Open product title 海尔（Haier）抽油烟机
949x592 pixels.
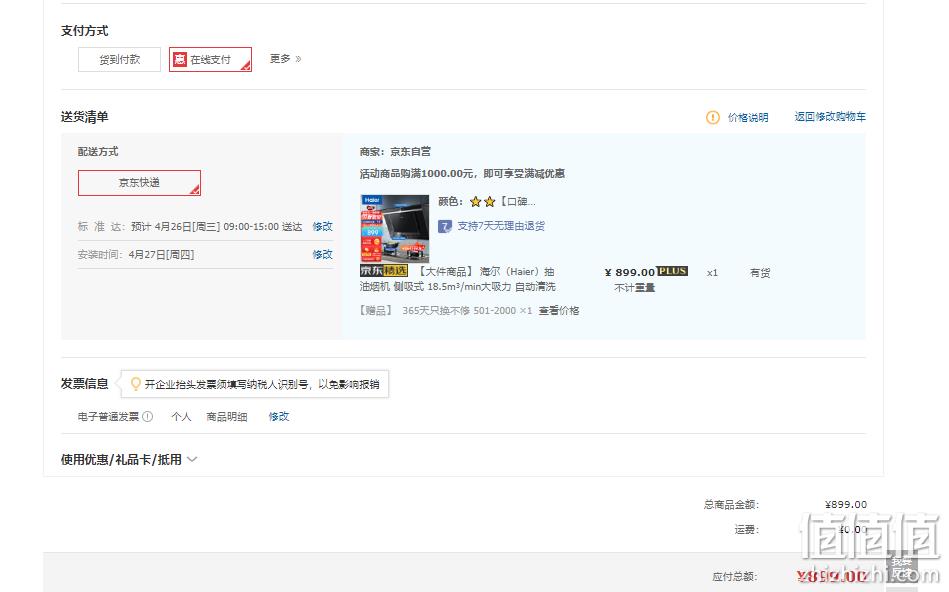coord(458,279)
